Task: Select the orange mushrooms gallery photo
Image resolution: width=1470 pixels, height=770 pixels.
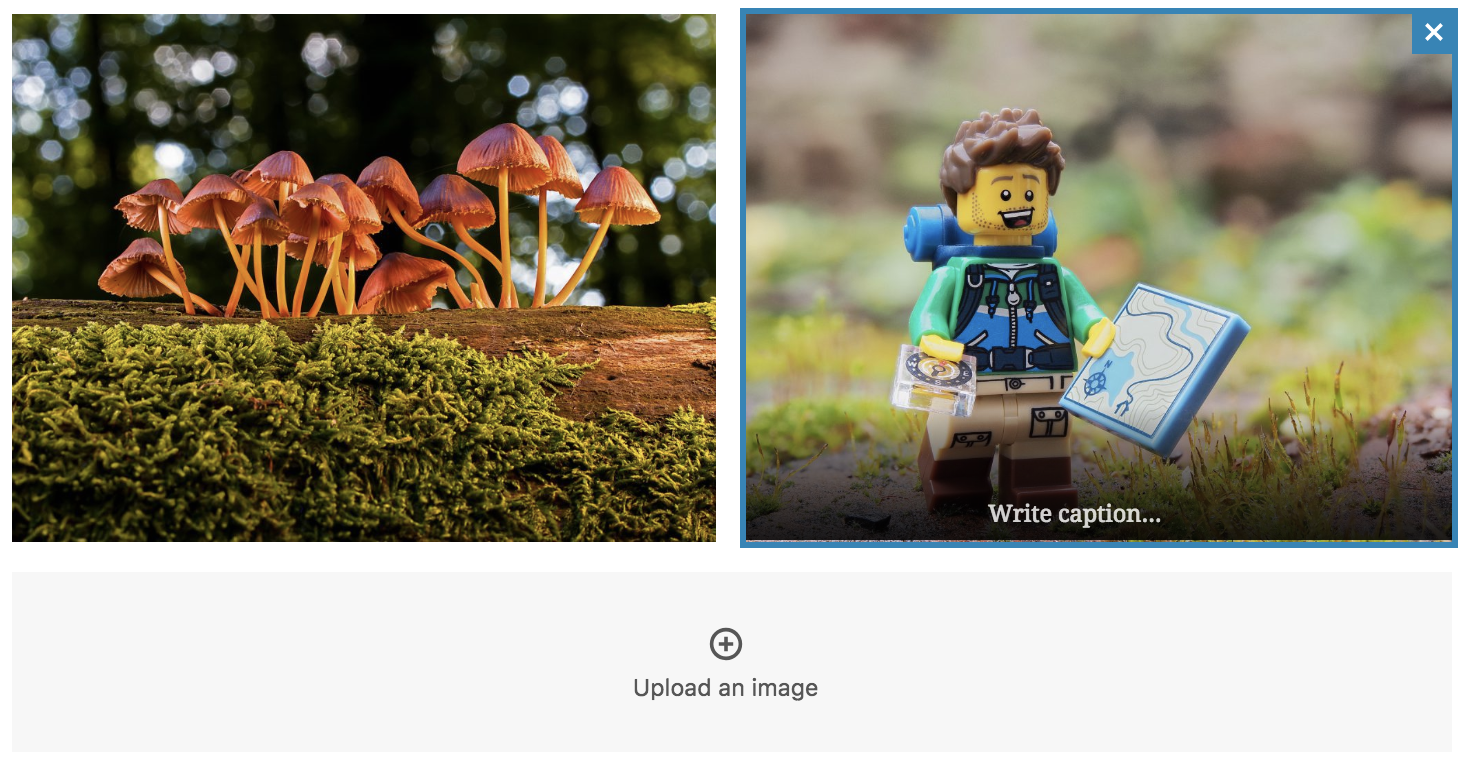Action: point(364,278)
